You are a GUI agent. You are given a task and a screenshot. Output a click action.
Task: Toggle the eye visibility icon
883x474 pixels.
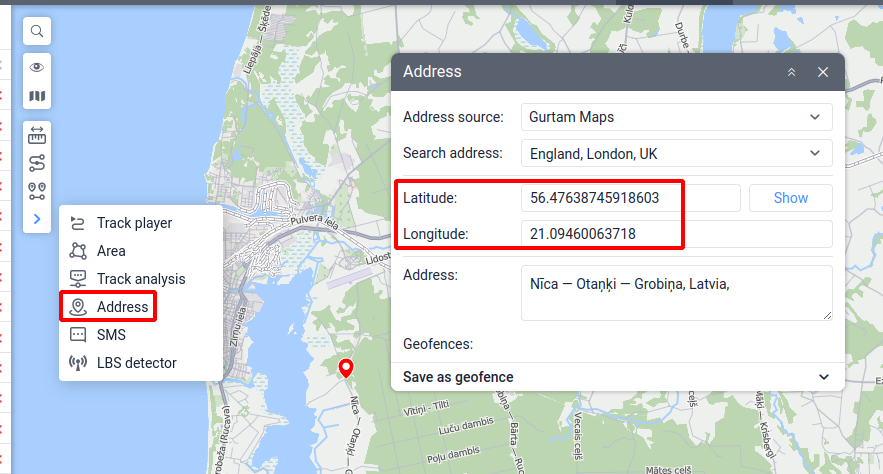pos(37,68)
